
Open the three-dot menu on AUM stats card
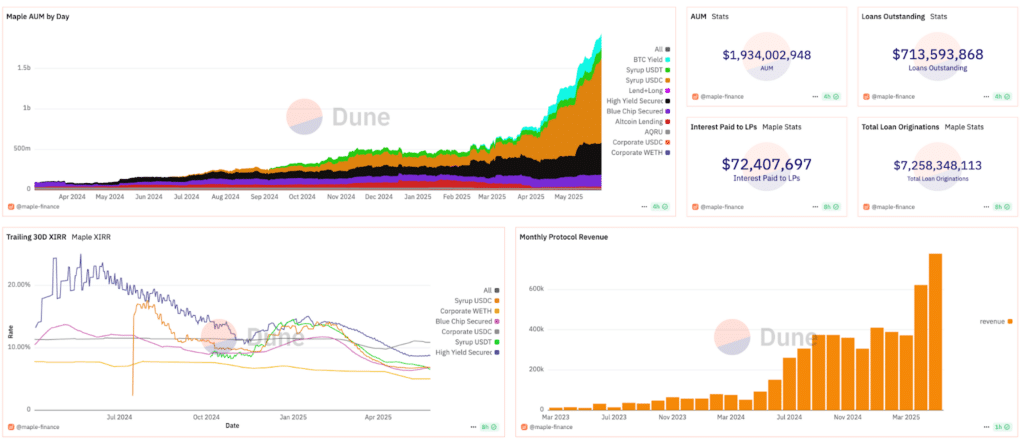tap(815, 97)
